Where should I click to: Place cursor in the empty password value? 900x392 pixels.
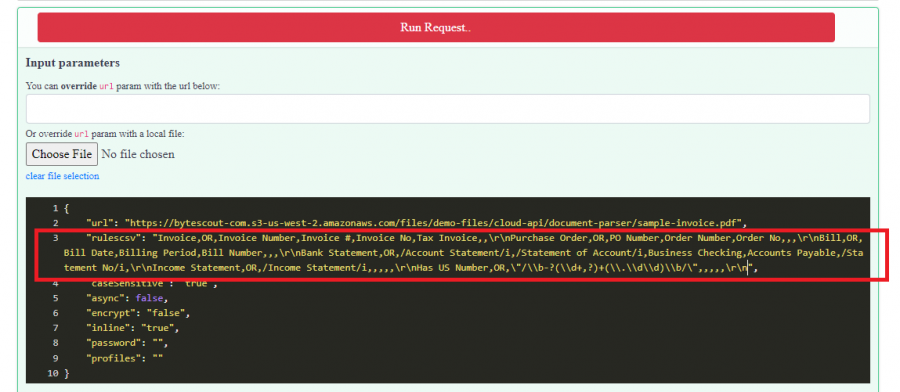coord(157,343)
